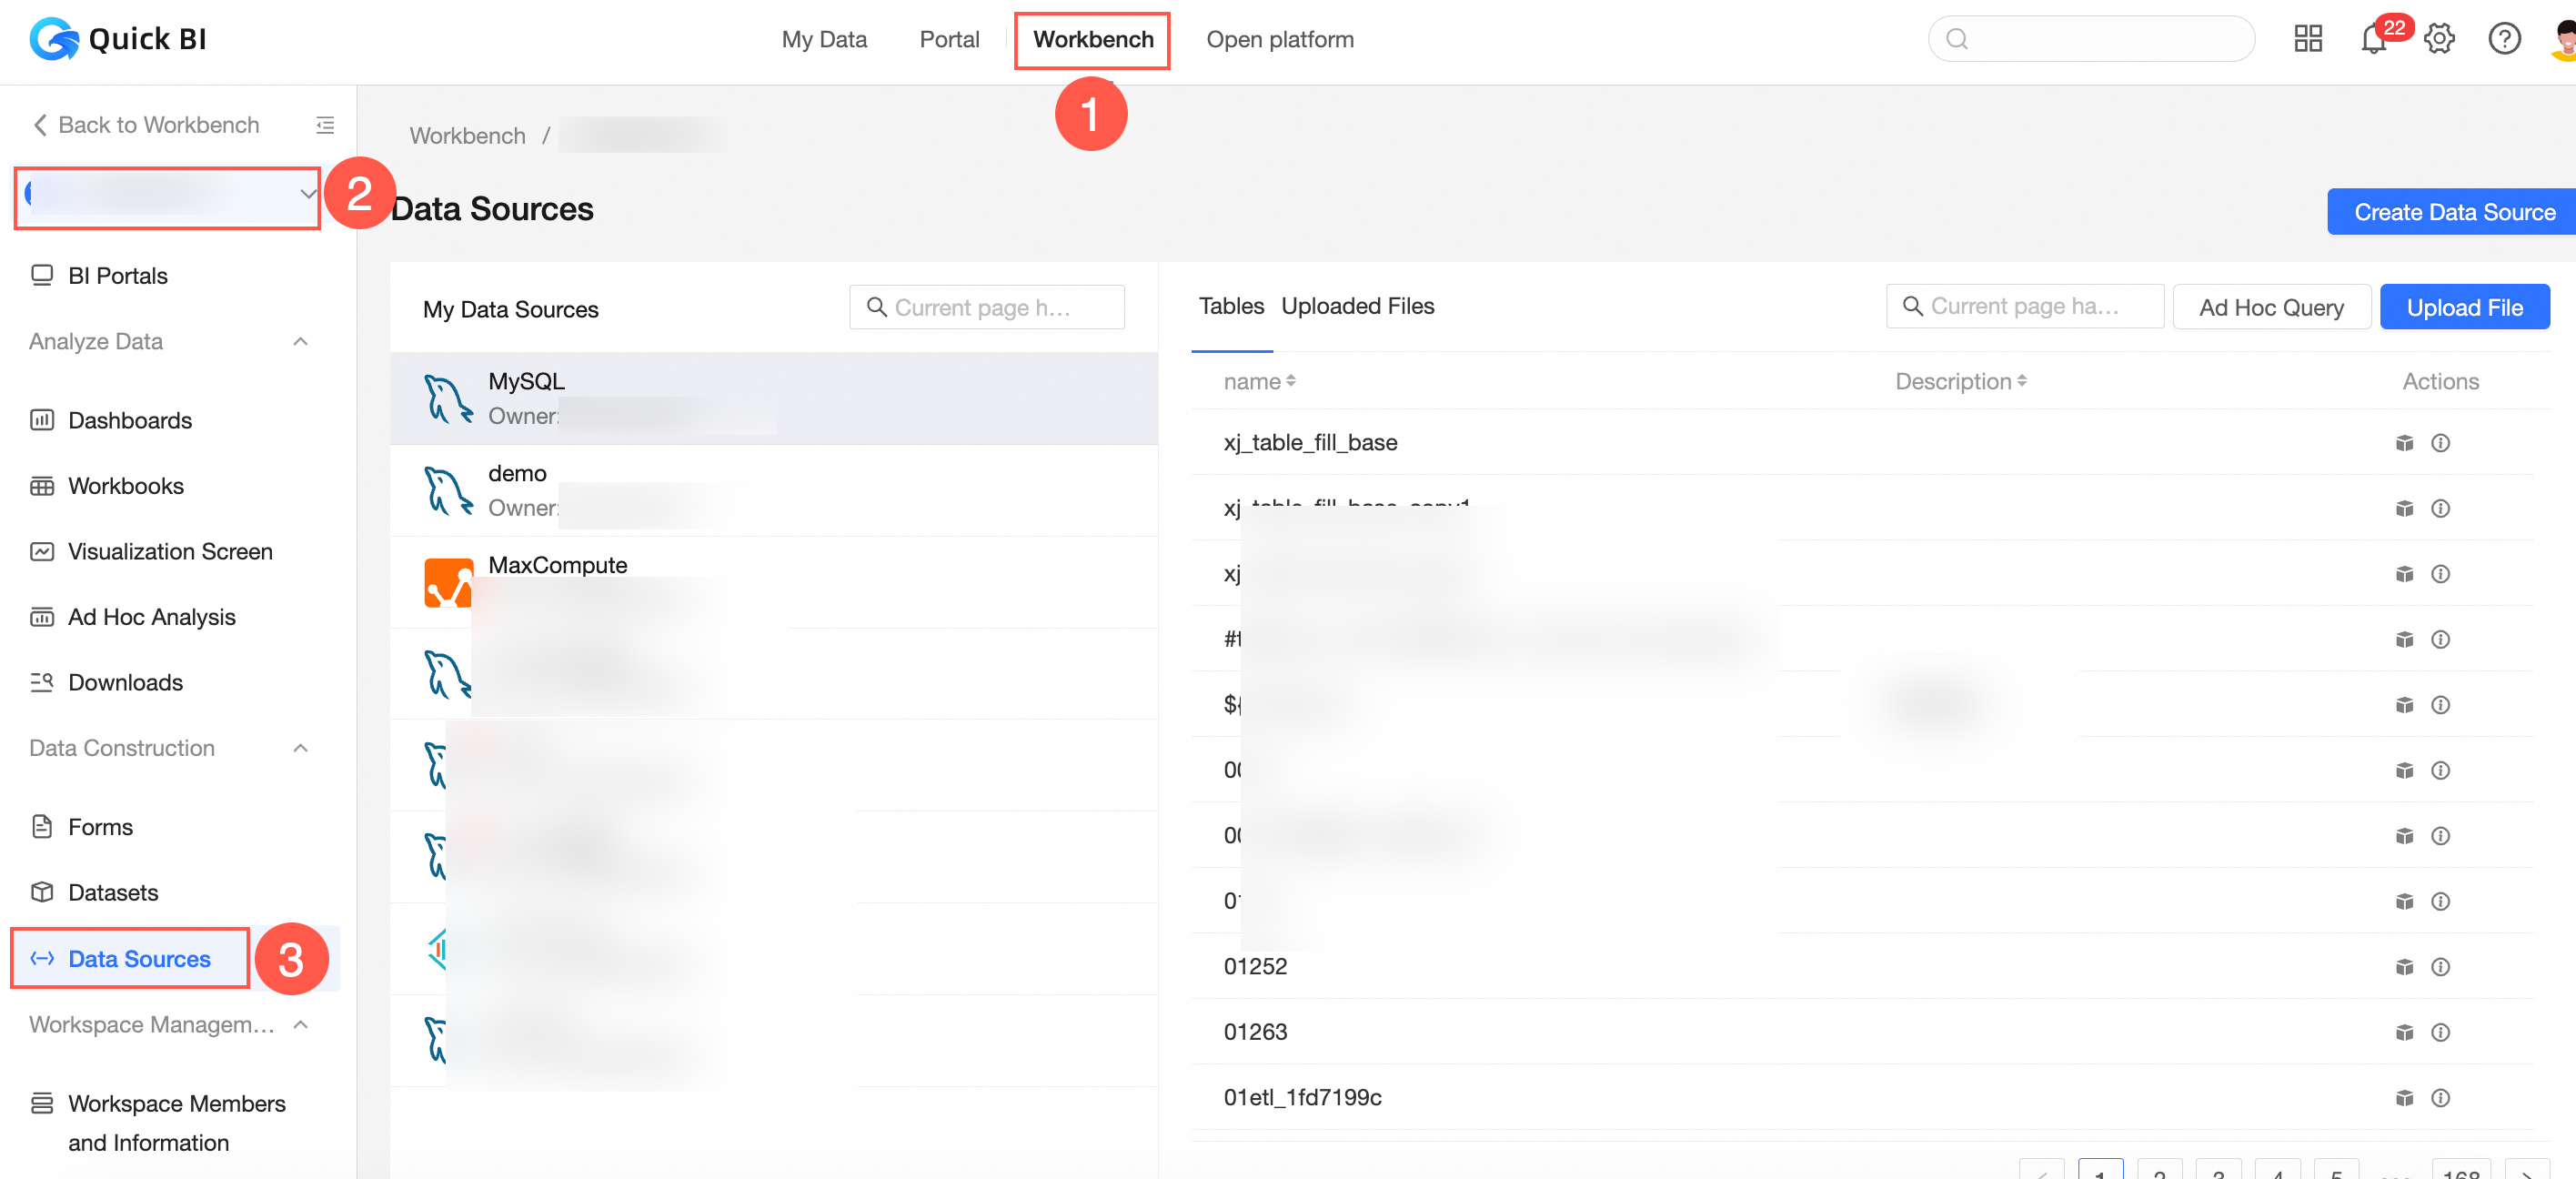Select the demo data source

(773, 490)
